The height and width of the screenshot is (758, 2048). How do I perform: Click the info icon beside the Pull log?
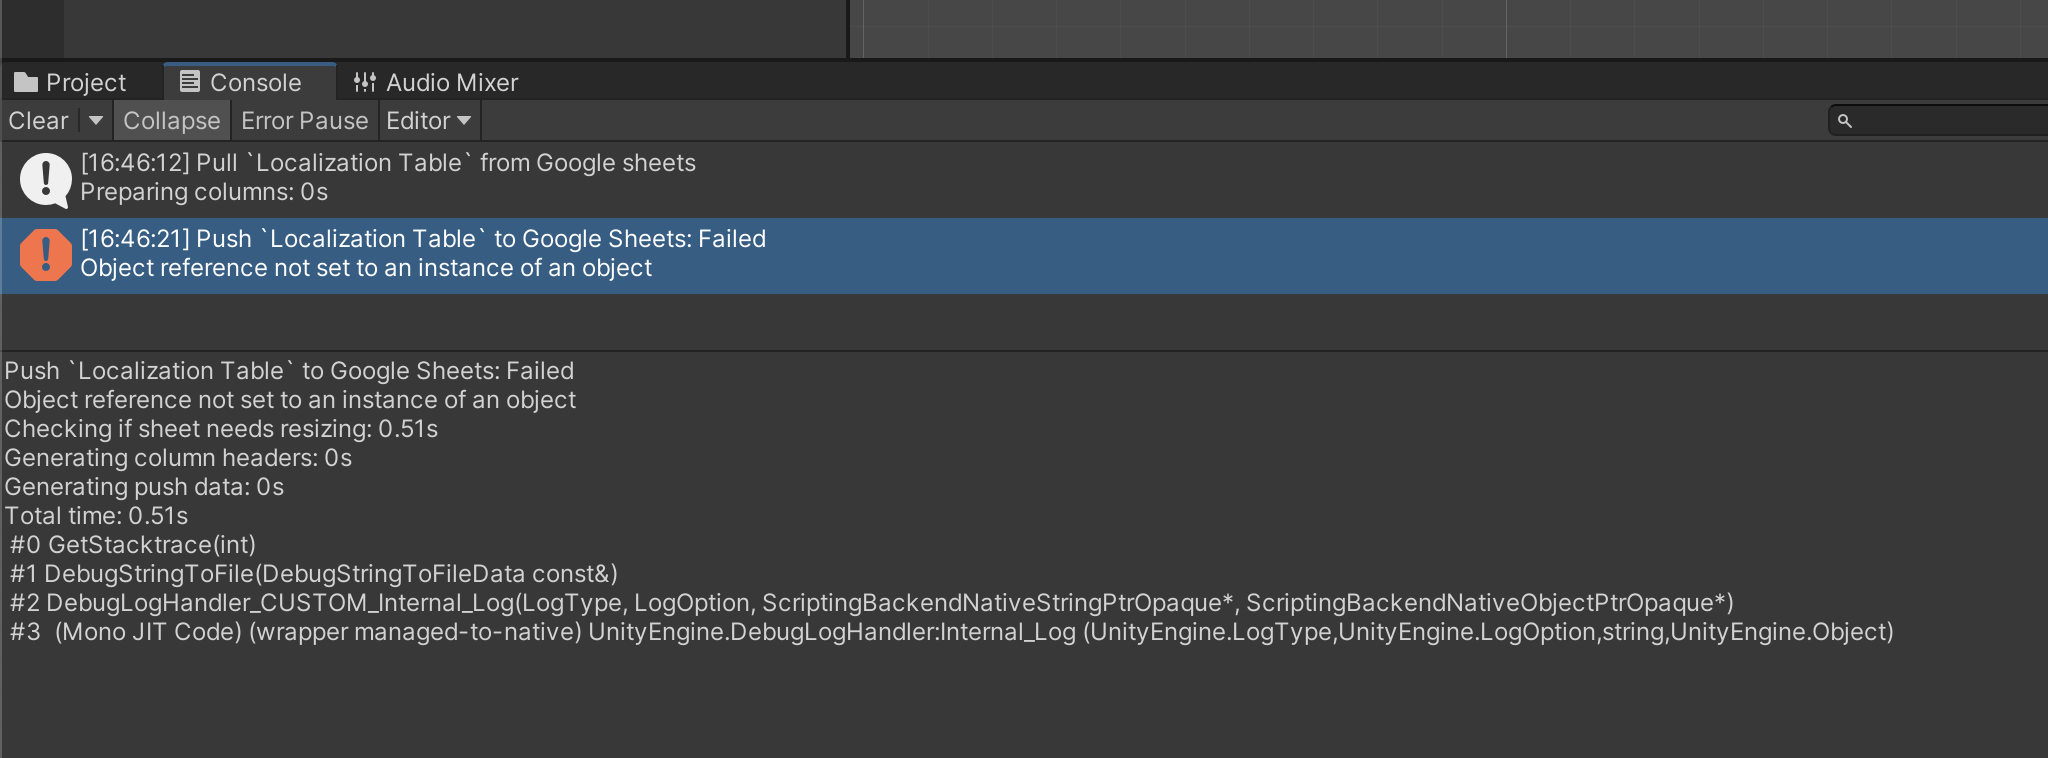point(45,179)
